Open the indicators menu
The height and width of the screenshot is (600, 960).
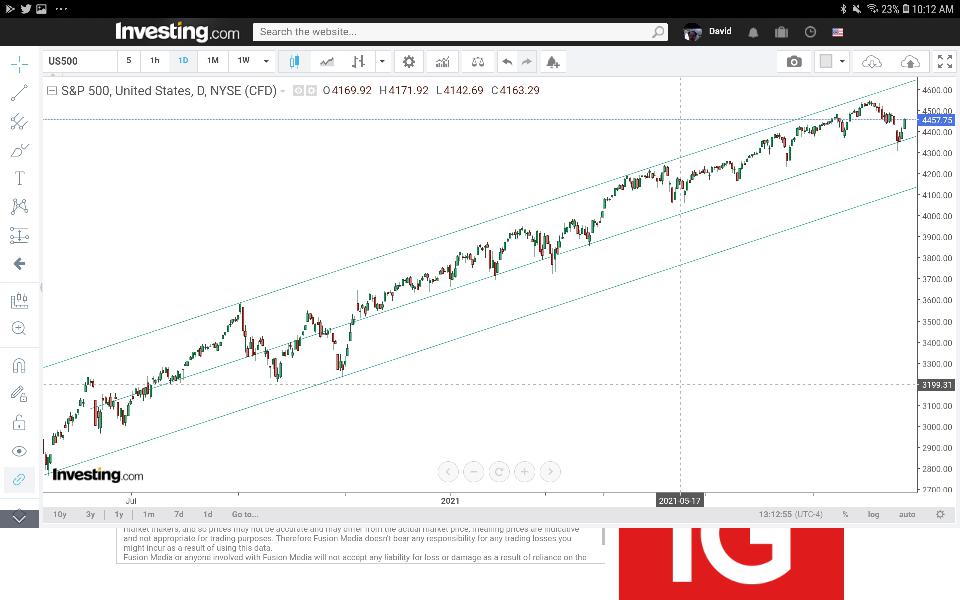[442, 61]
